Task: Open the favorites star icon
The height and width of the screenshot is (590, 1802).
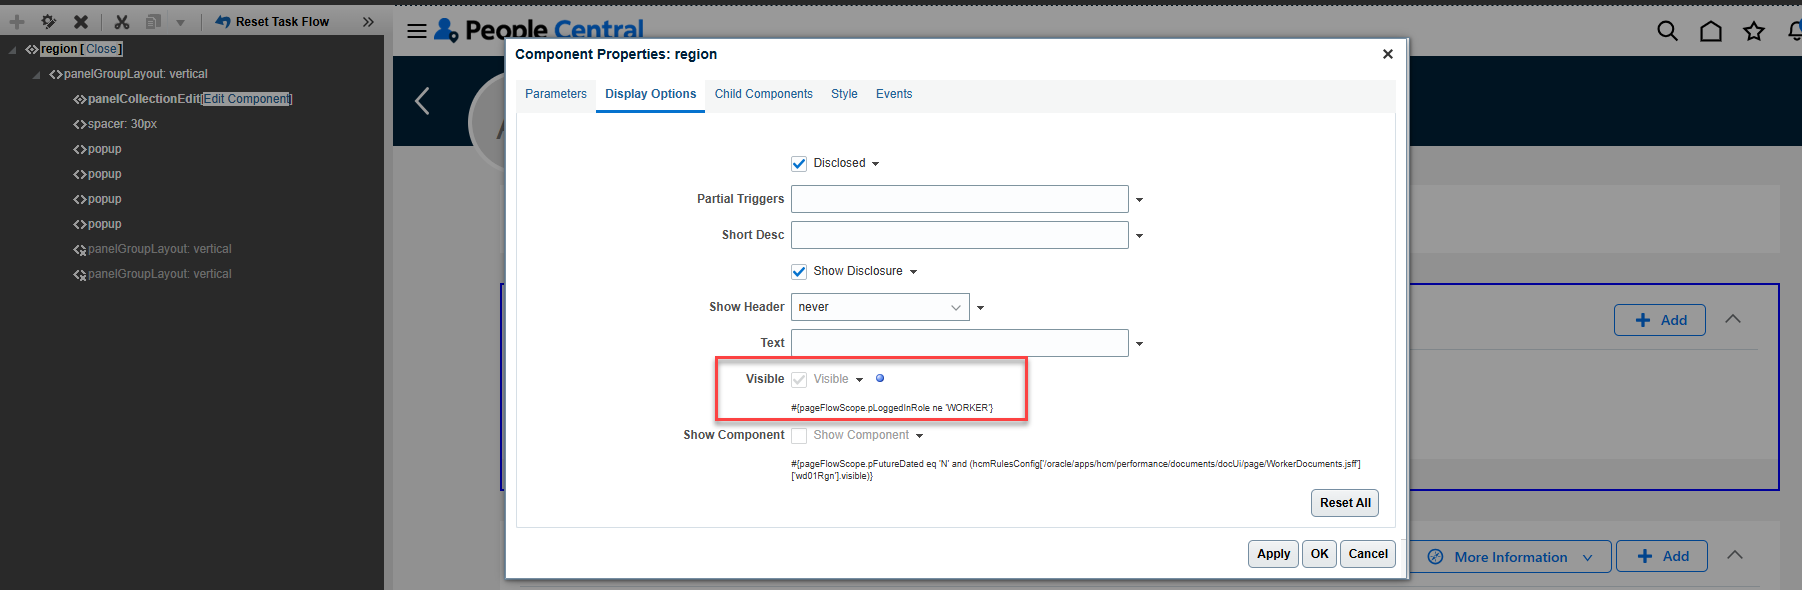Action: pos(1754,31)
